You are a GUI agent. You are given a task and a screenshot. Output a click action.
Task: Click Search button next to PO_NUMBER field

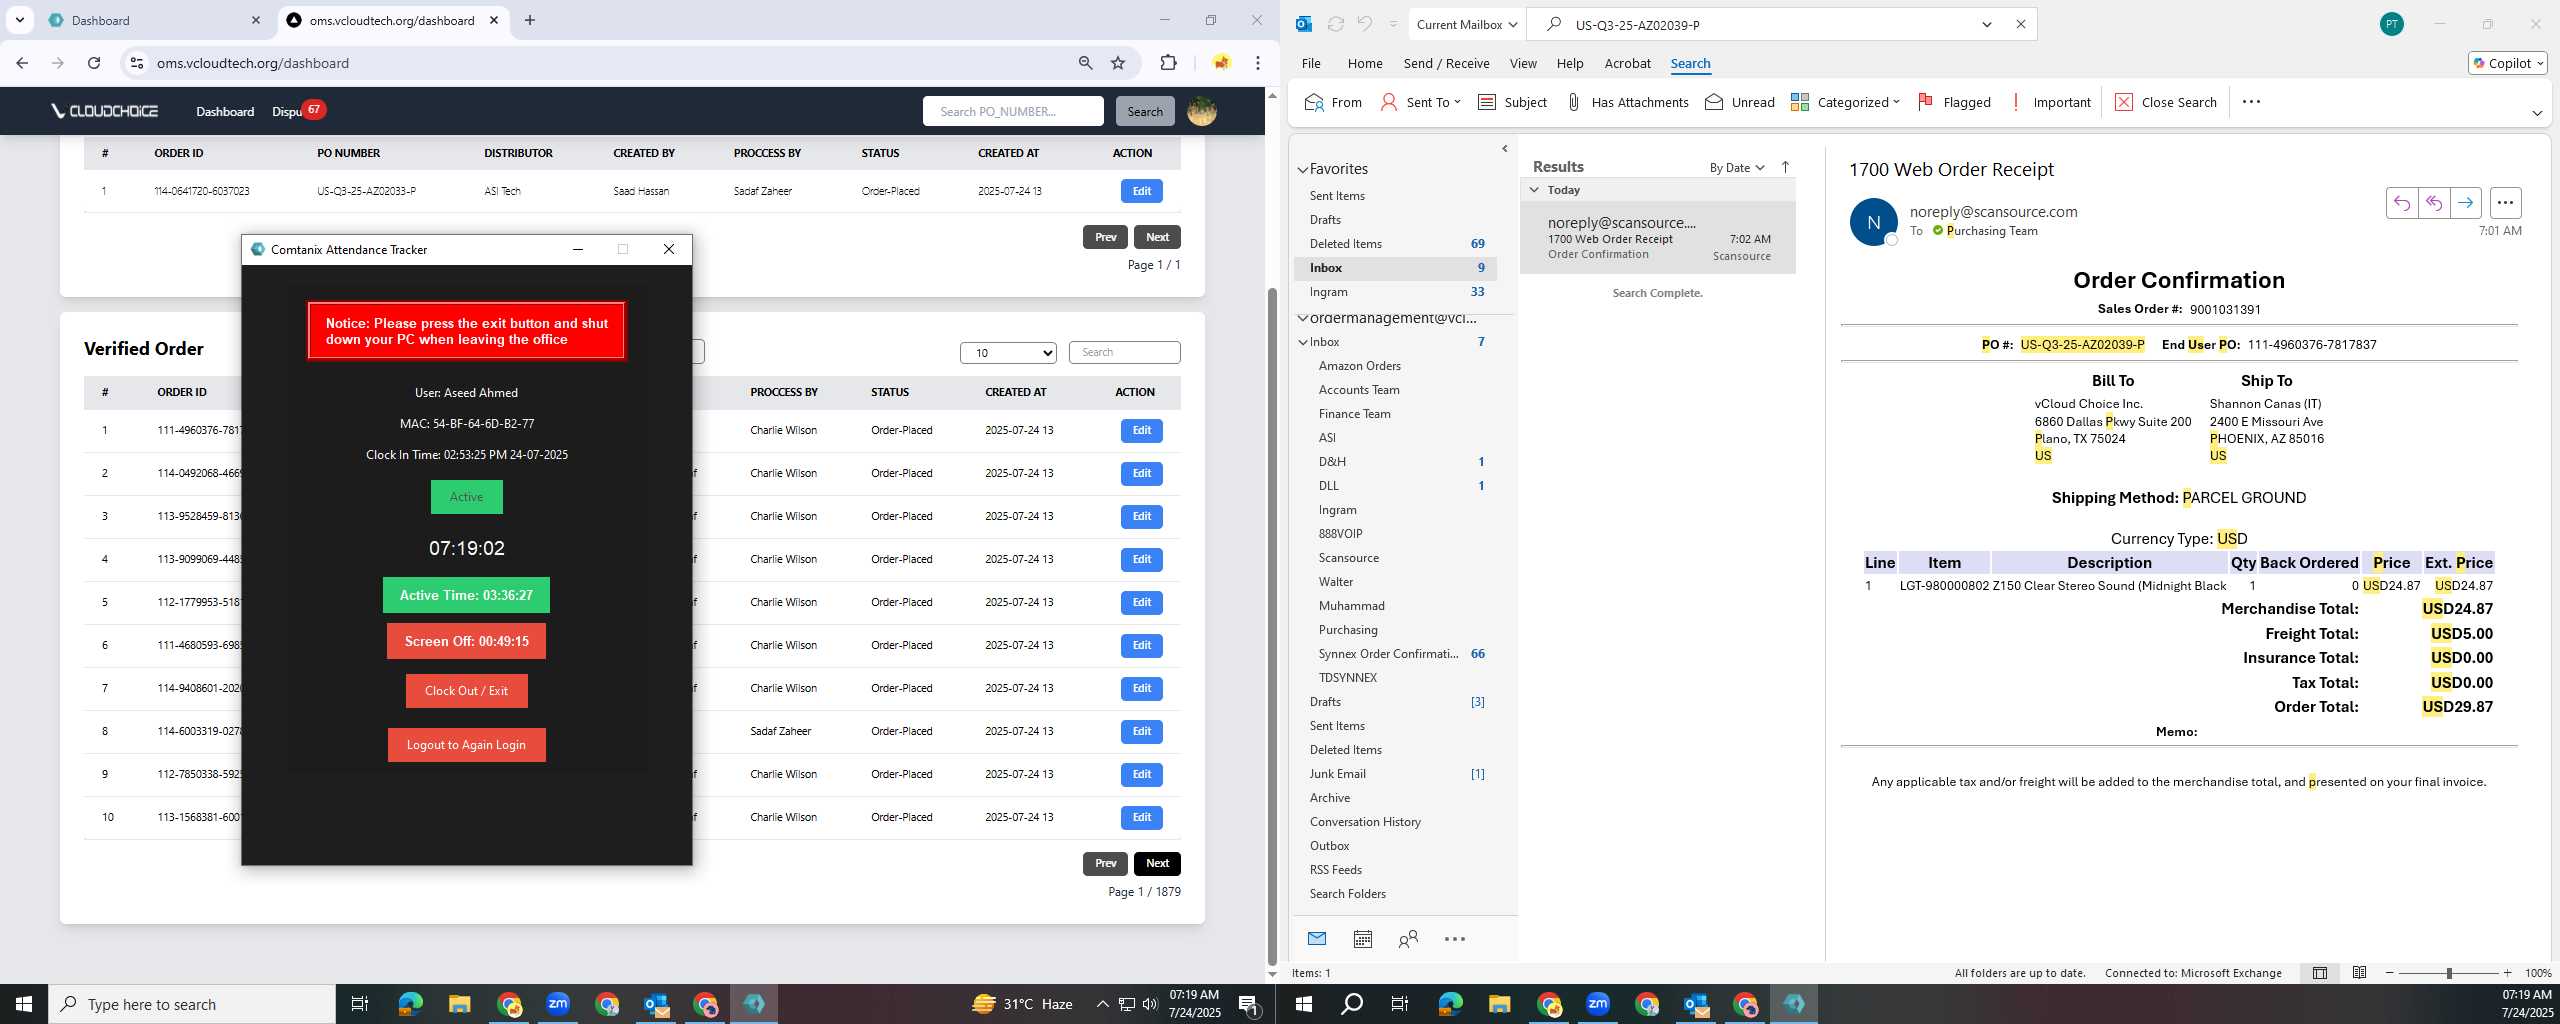(x=1145, y=111)
